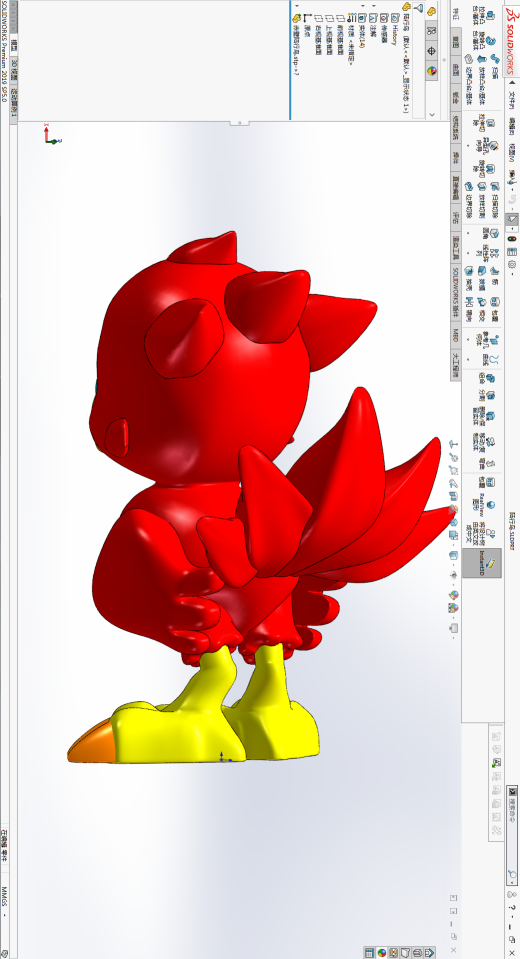520x959 pixels.
Task: Toggle RealView 图形 graphics
Action: [484, 505]
